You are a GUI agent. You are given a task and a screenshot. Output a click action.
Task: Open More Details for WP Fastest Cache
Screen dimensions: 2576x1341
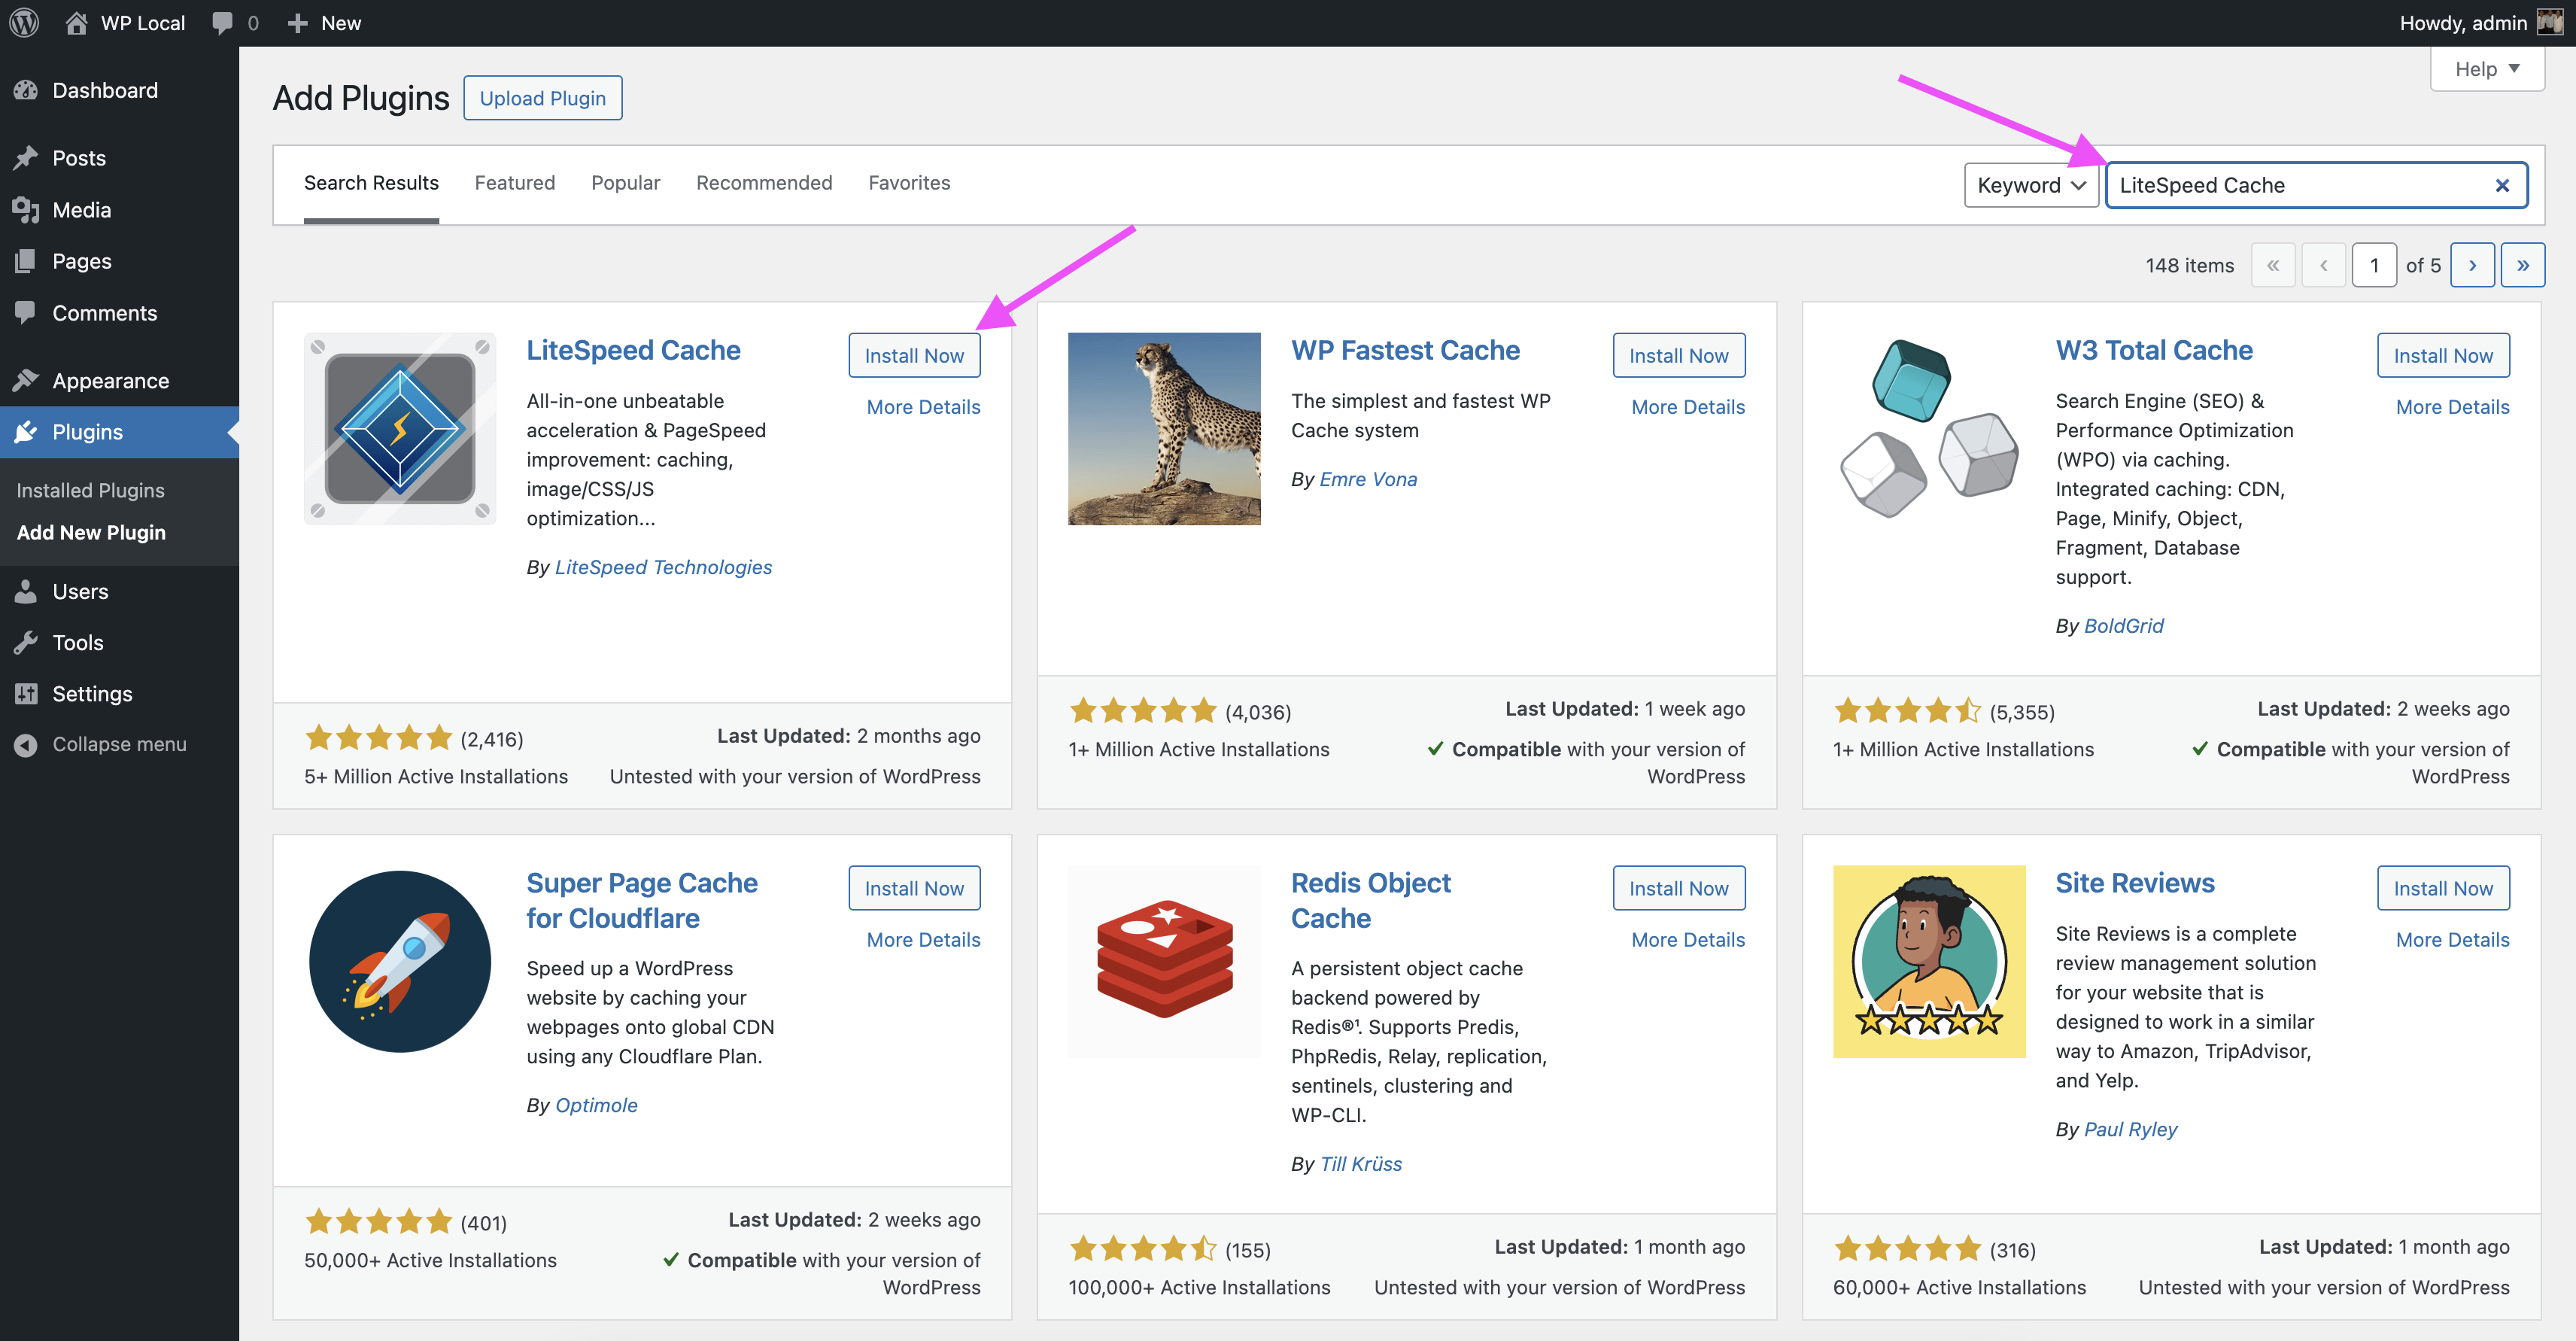pyautogui.click(x=1687, y=407)
